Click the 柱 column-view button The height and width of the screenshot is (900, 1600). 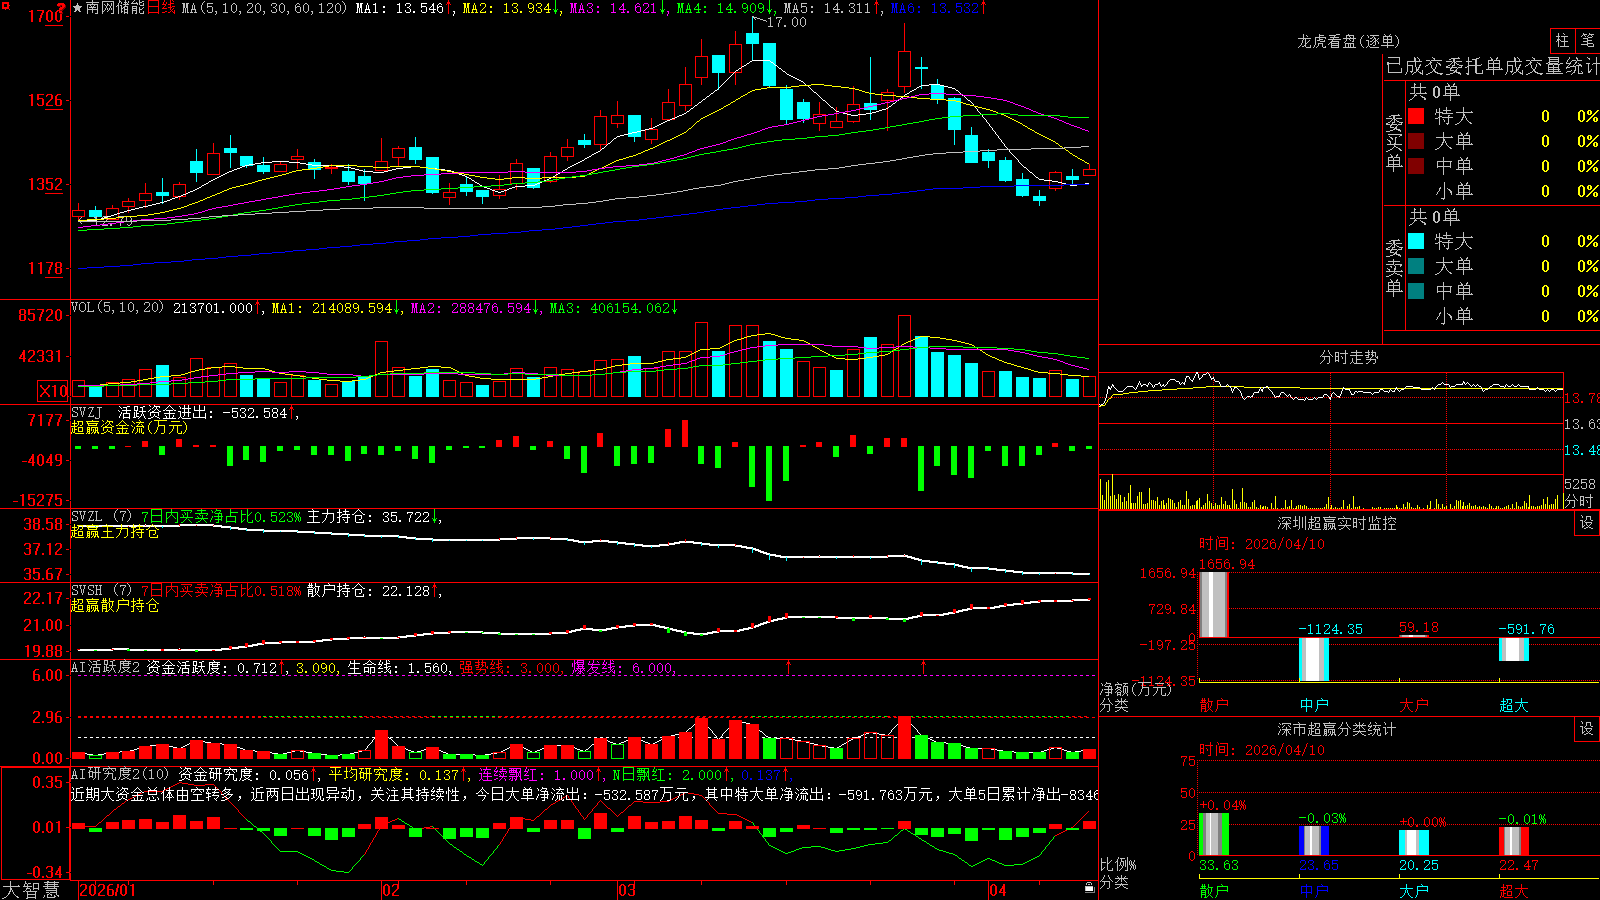(x=1562, y=40)
